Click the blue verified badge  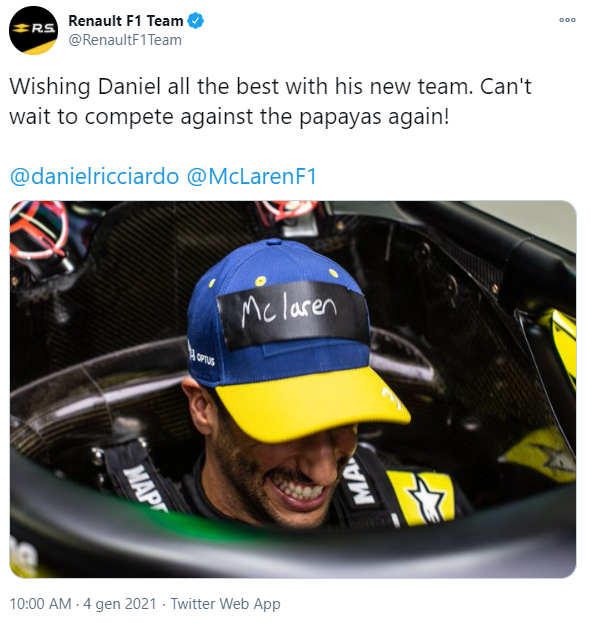[195, 21]
